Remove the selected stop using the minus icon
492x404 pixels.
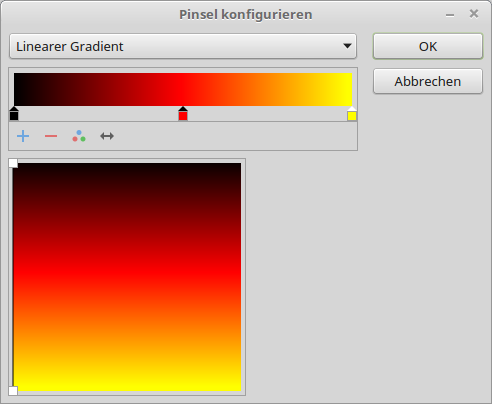pos(51,136)
